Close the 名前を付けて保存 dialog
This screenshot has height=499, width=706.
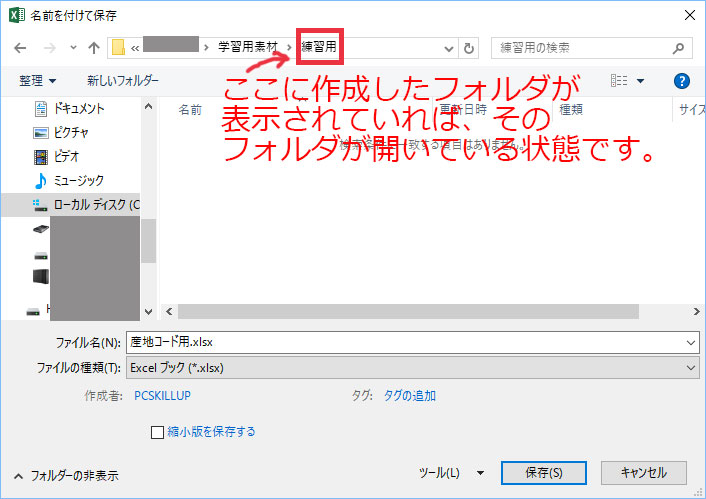(689, 15)
